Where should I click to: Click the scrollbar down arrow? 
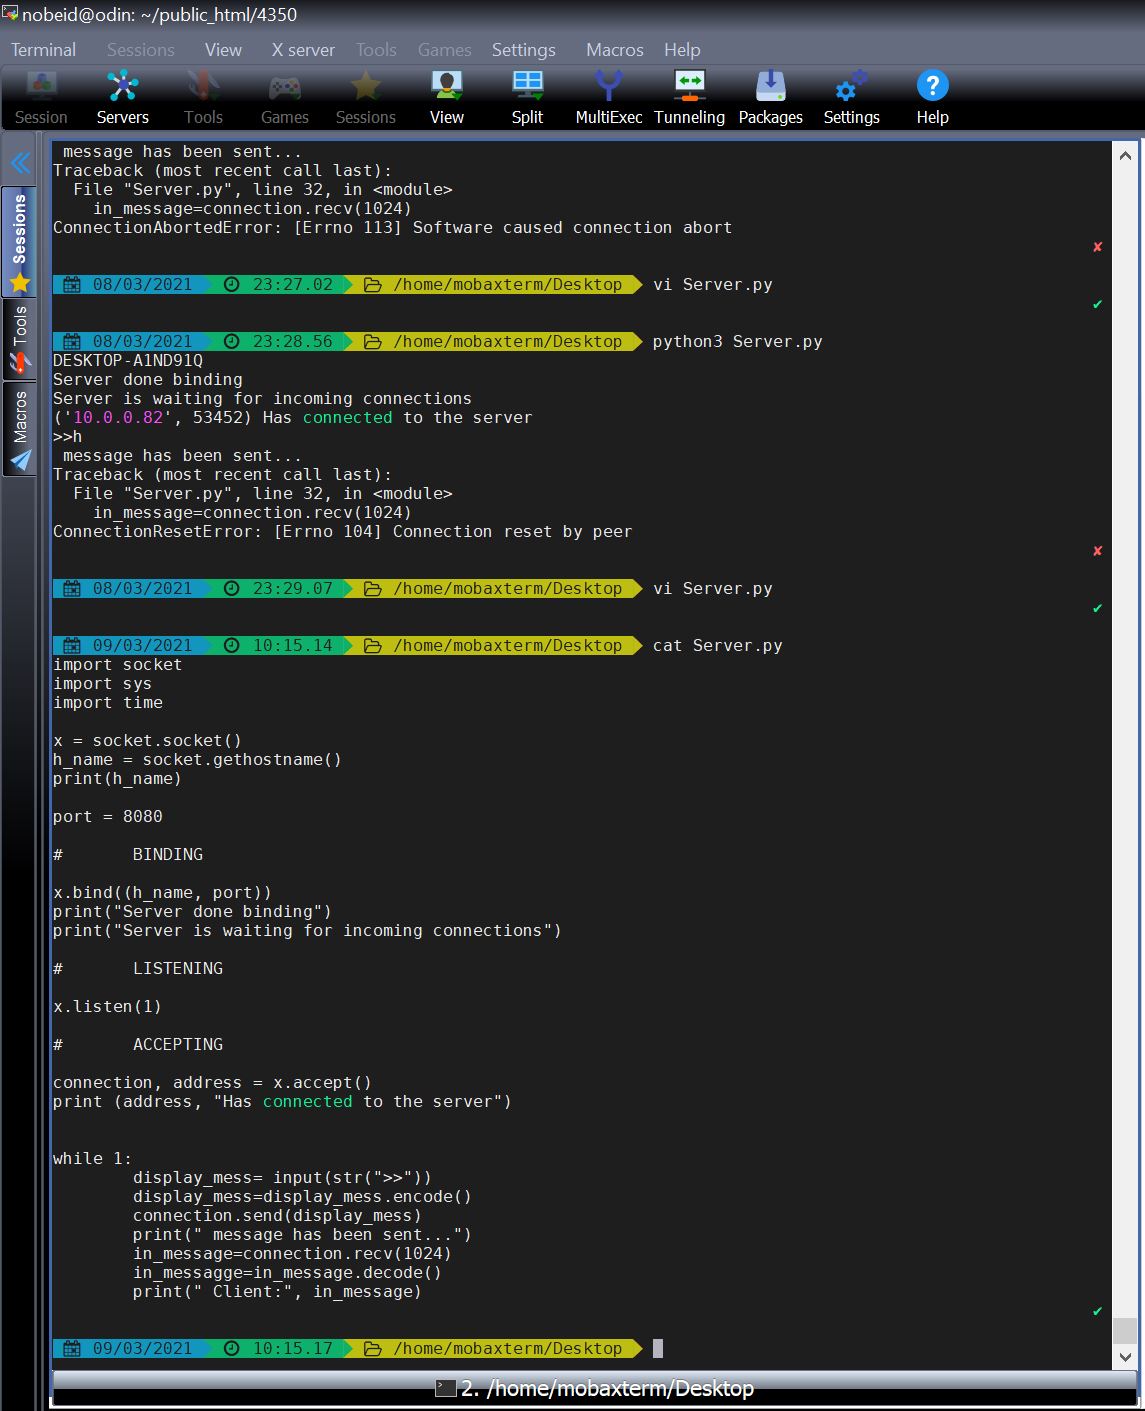click(x=1125, y=1357)
